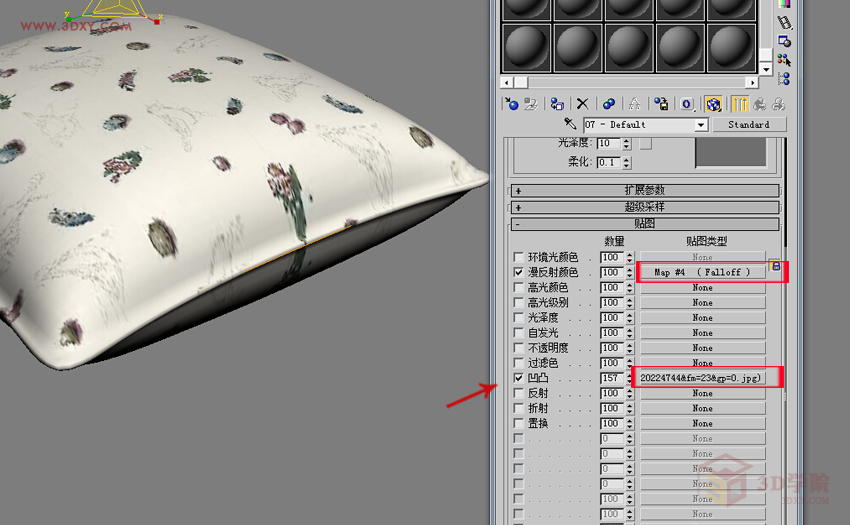850x525 pixels.
Task: Click the Select by Material icon
Action: [784, 60]
